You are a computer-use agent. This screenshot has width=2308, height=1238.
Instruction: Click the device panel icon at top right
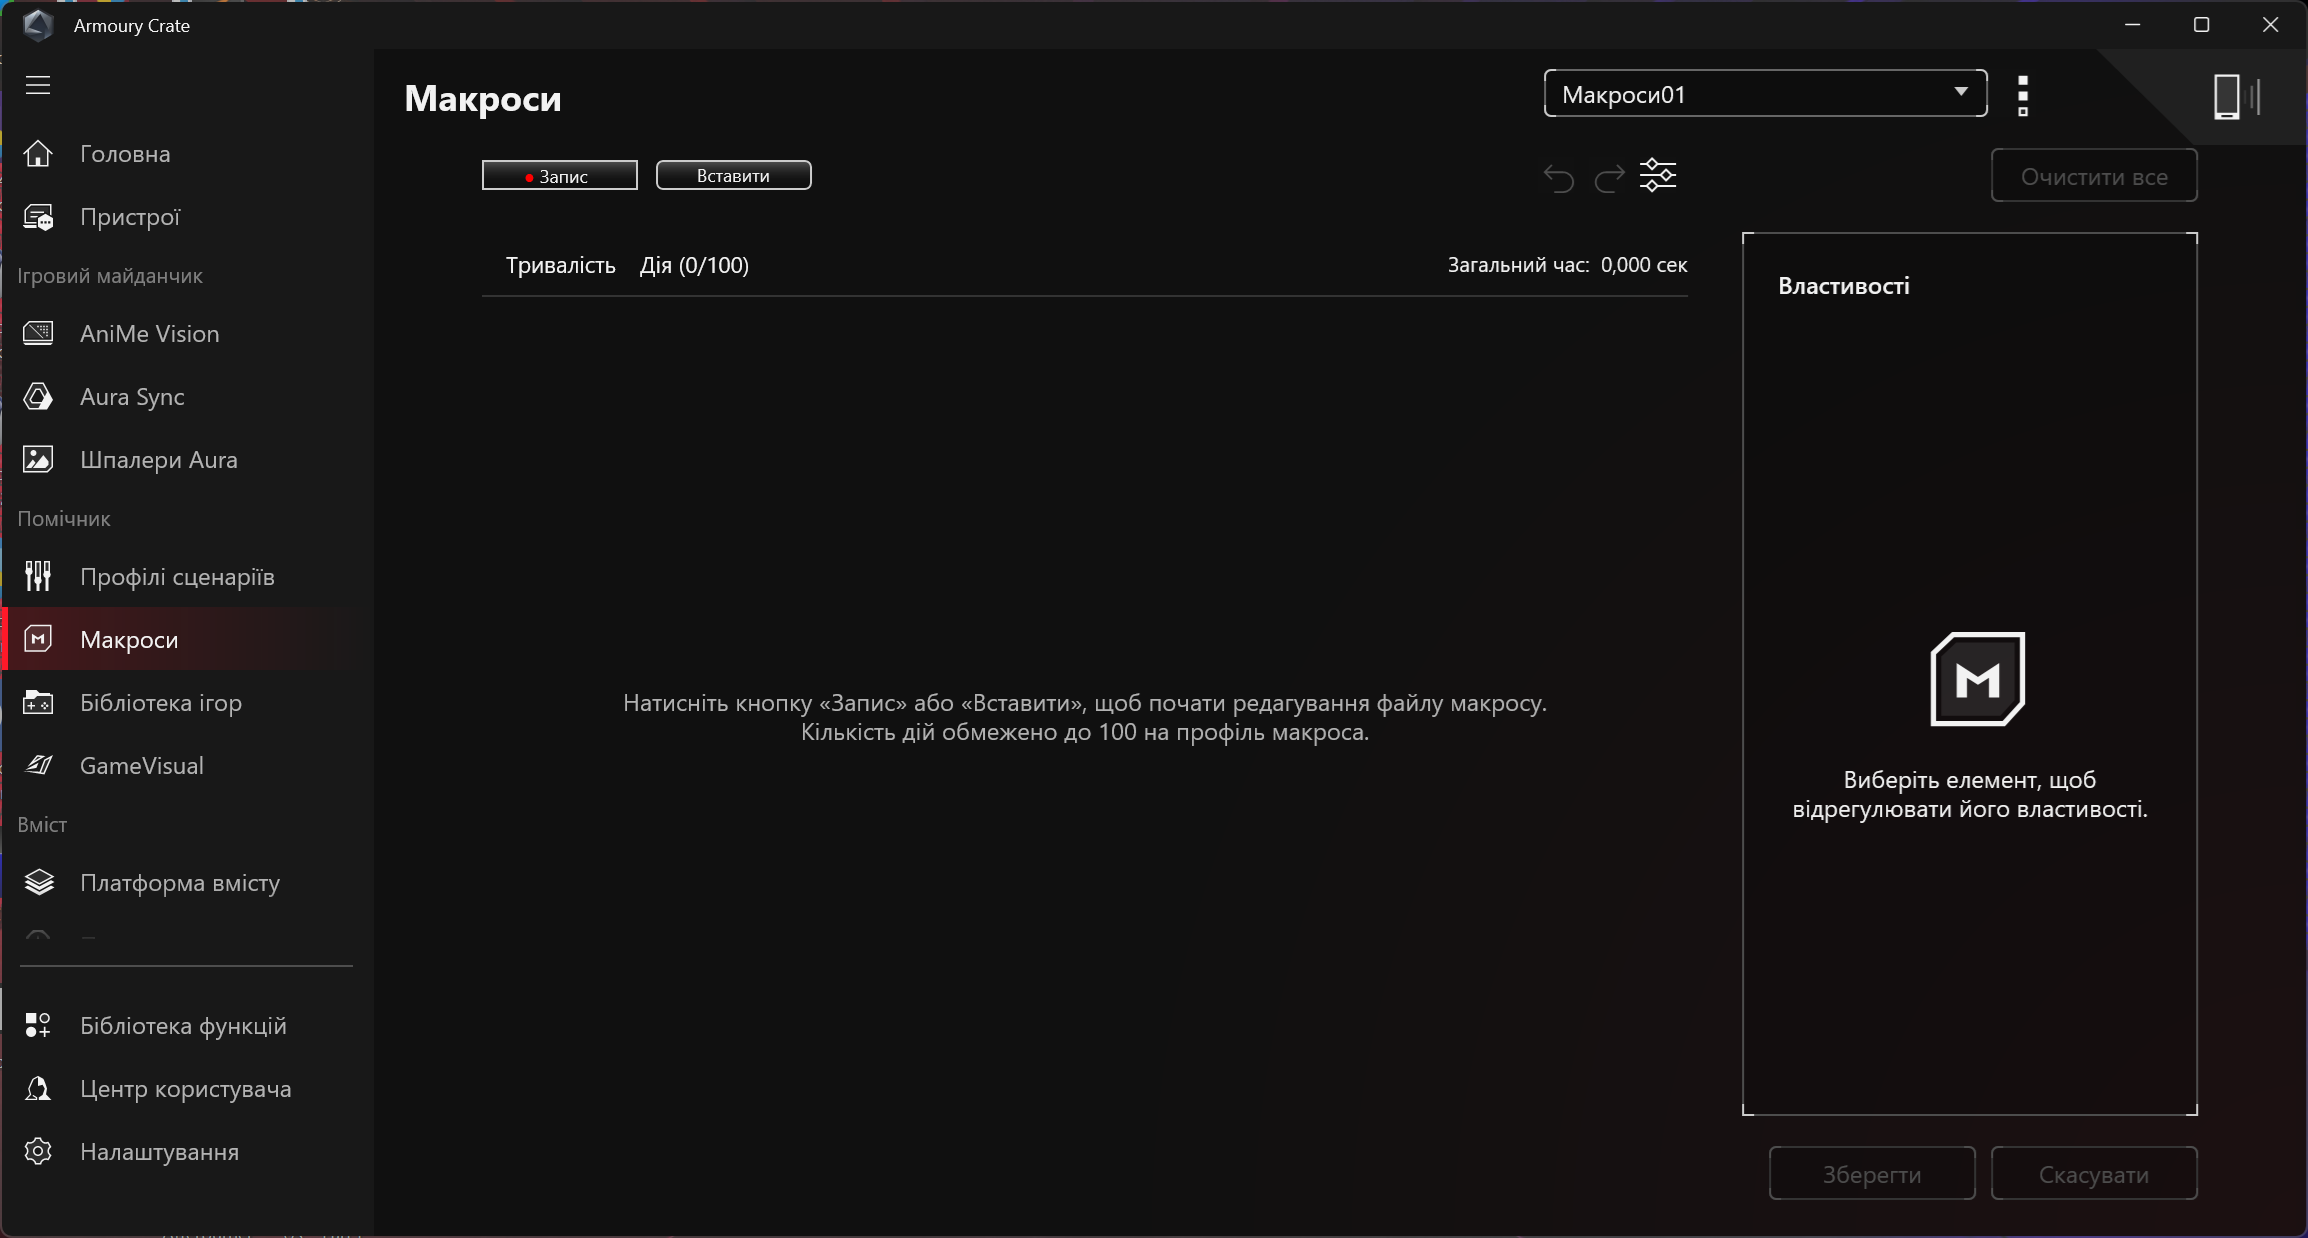(x=2235, y=97)
